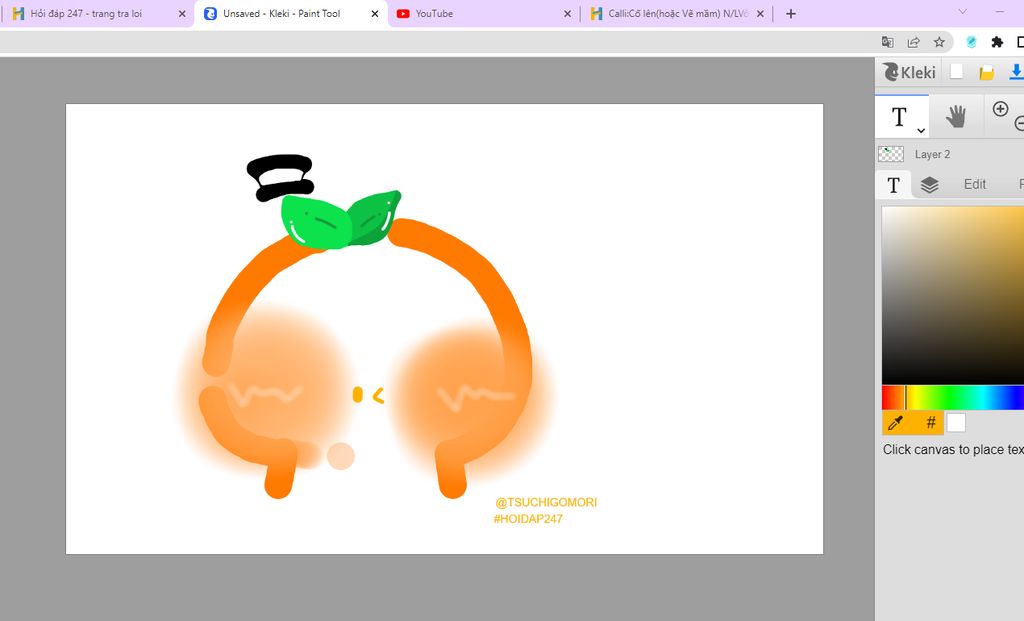Open the blue extension icon in toolbar
The height and width of the screenshot is (621, 1024).
pyautogui.click(x=971, y=42)
